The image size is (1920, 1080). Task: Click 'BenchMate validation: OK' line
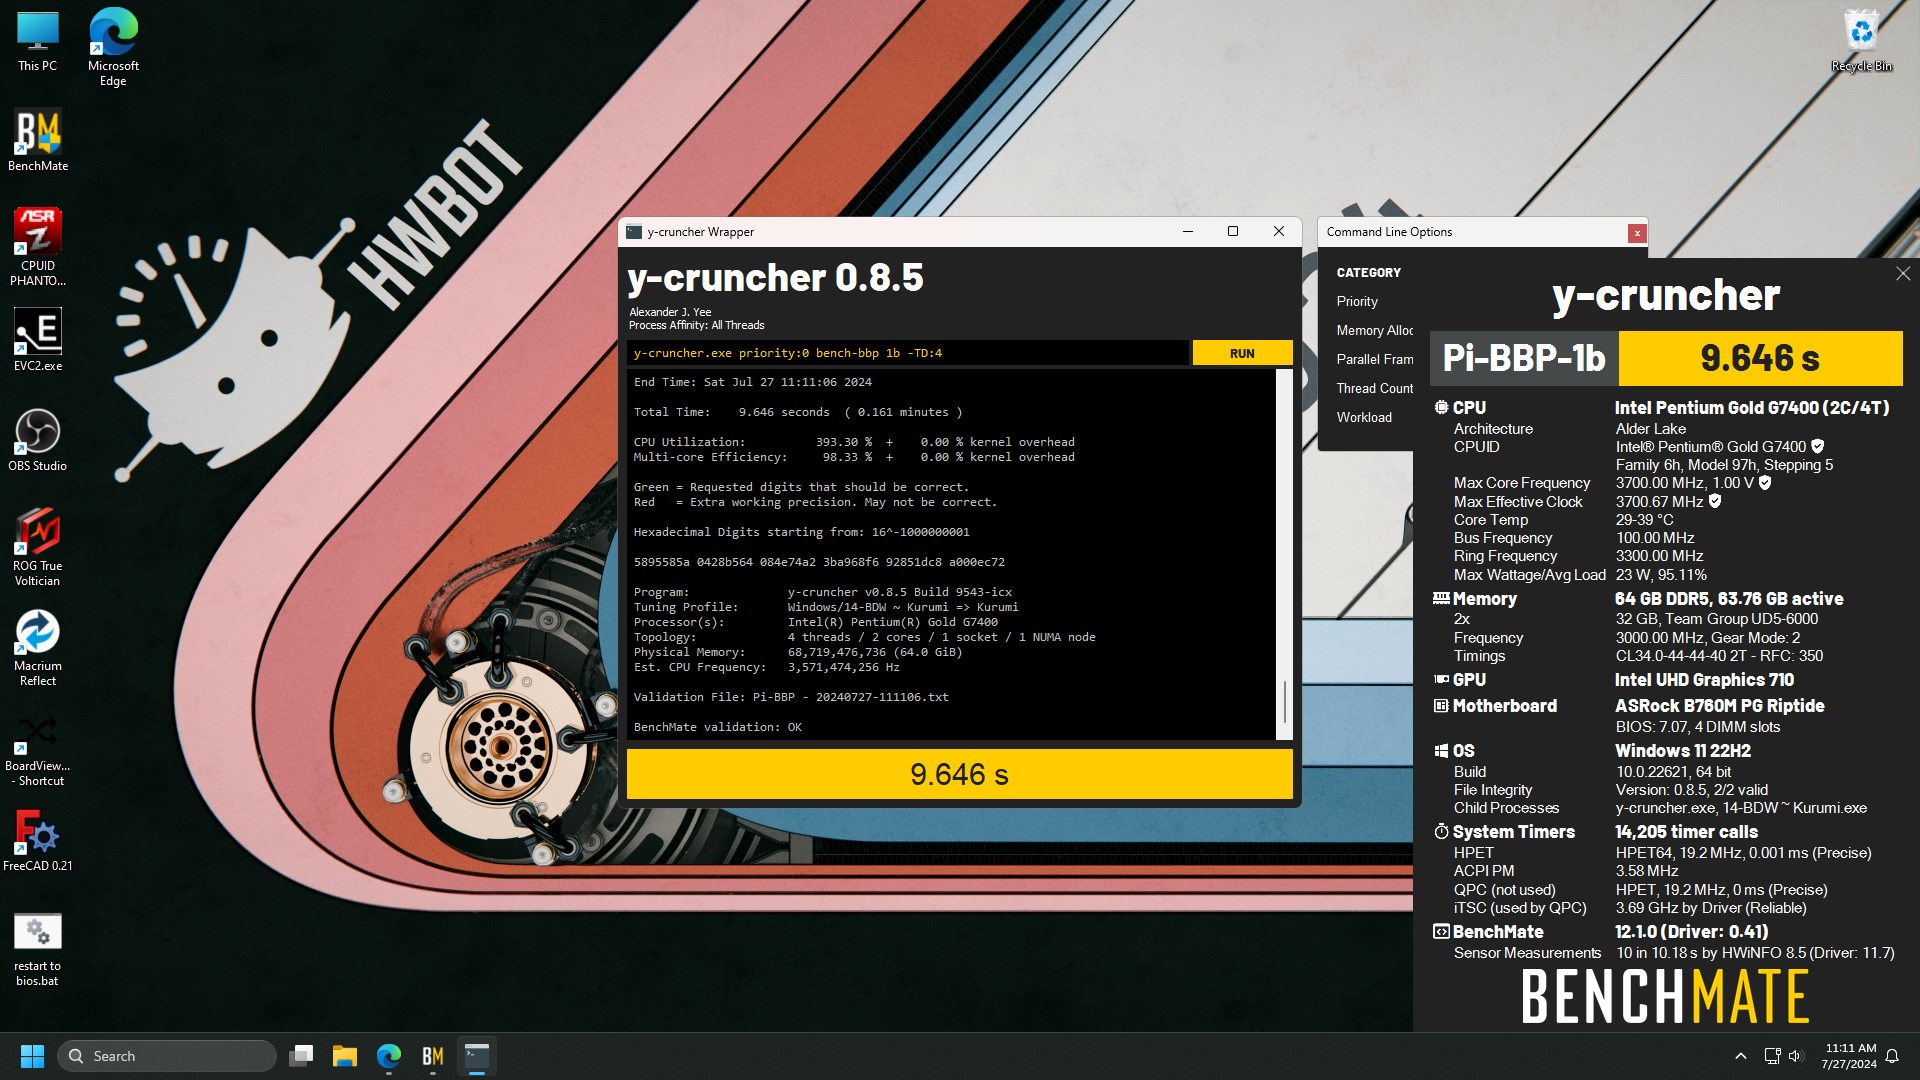coord(718,727)
